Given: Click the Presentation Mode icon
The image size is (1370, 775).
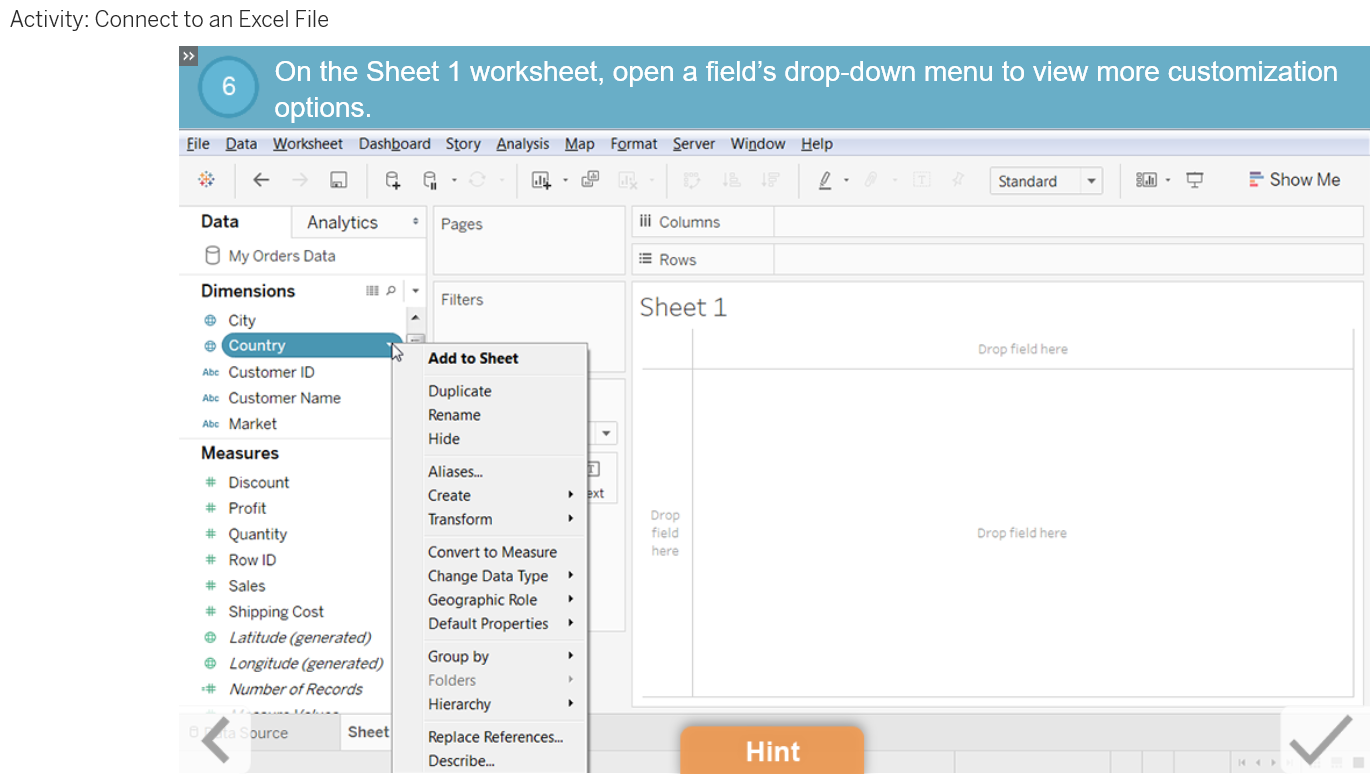Looking at the screenshot, I should 1195,180.
